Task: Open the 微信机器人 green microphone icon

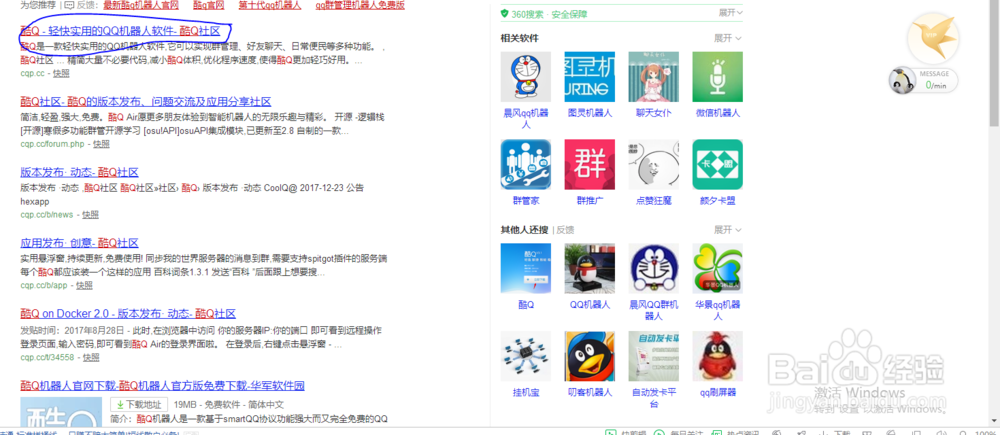Action: click(717, 77)
